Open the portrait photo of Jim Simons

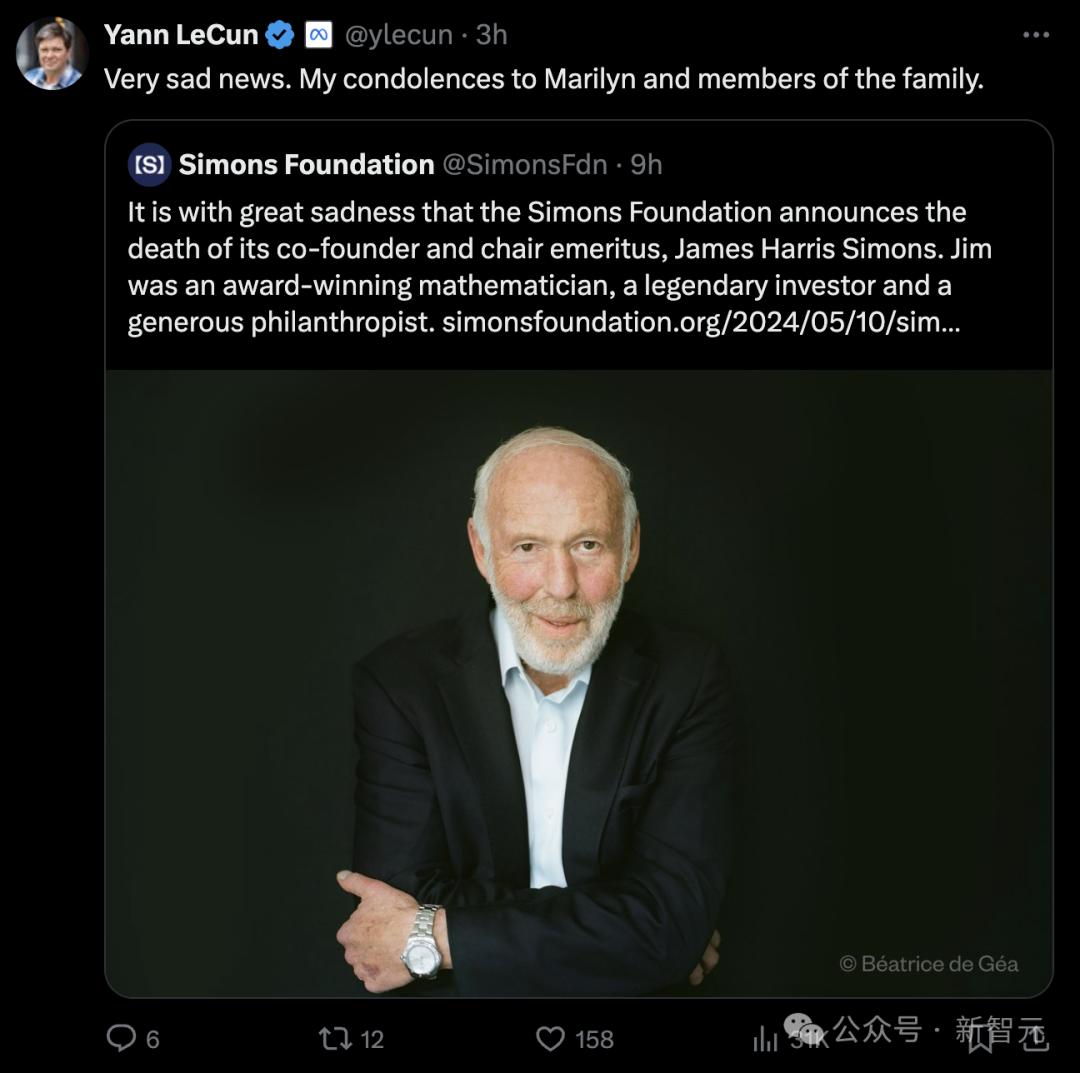tap(579, 680)
